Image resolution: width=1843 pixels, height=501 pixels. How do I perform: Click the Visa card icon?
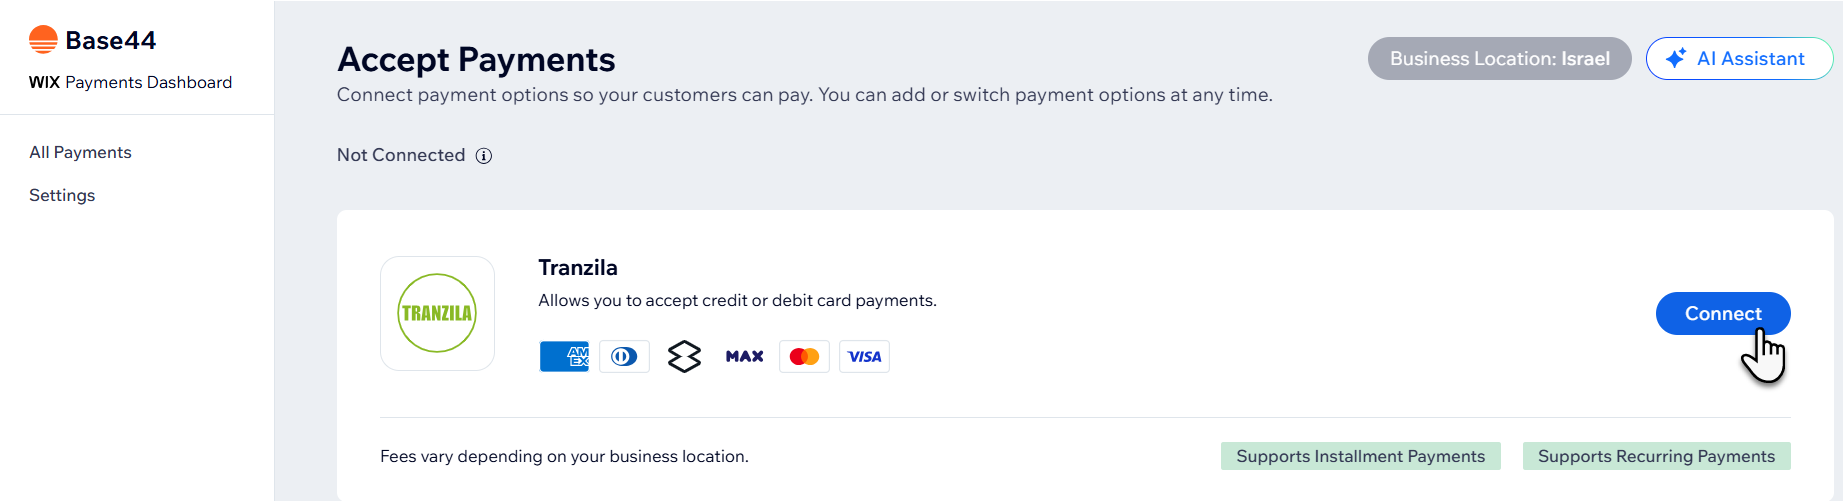(864, 356)
